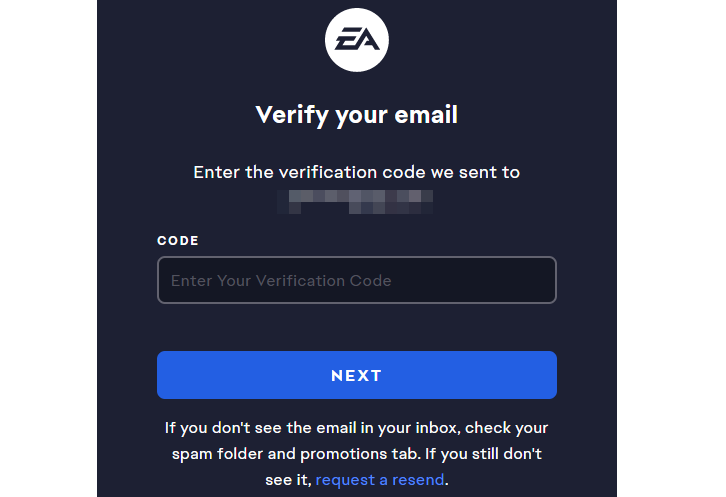The height and width of the screenshot is (497, 726).
Task: Click the CODE label above the field
Action: 178,241
